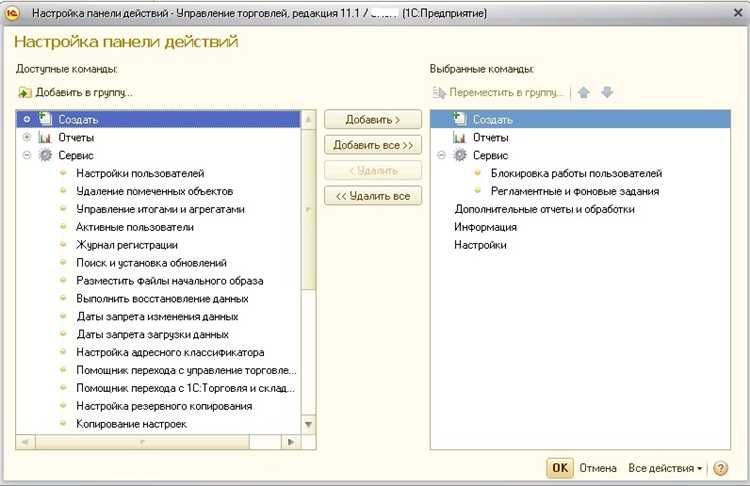
Task: Select Журнал регистрации item
Action: pyautogui.click(x=127, y=245)
